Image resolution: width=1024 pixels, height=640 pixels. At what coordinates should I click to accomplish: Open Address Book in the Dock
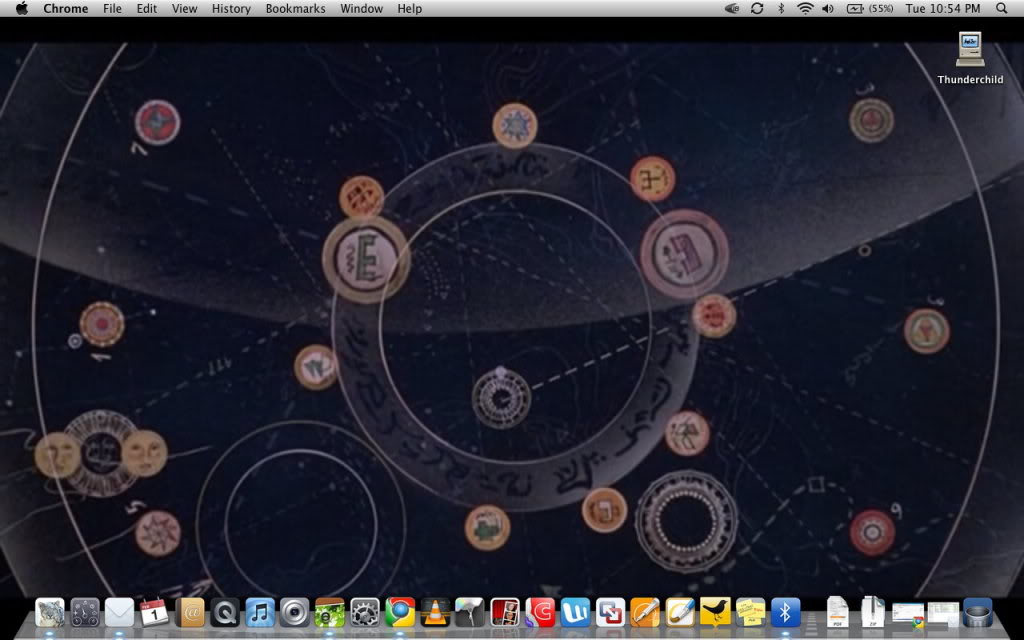pyautogui.click(x=190, y=613)
